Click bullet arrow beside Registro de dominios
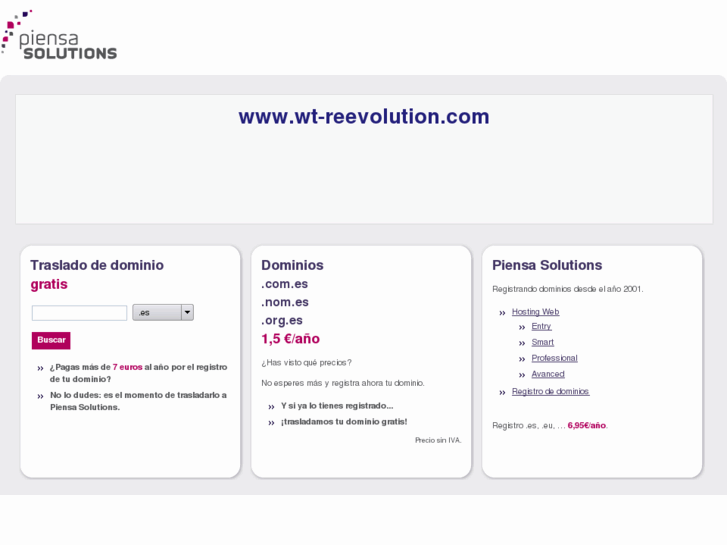 tap(502, 392)
